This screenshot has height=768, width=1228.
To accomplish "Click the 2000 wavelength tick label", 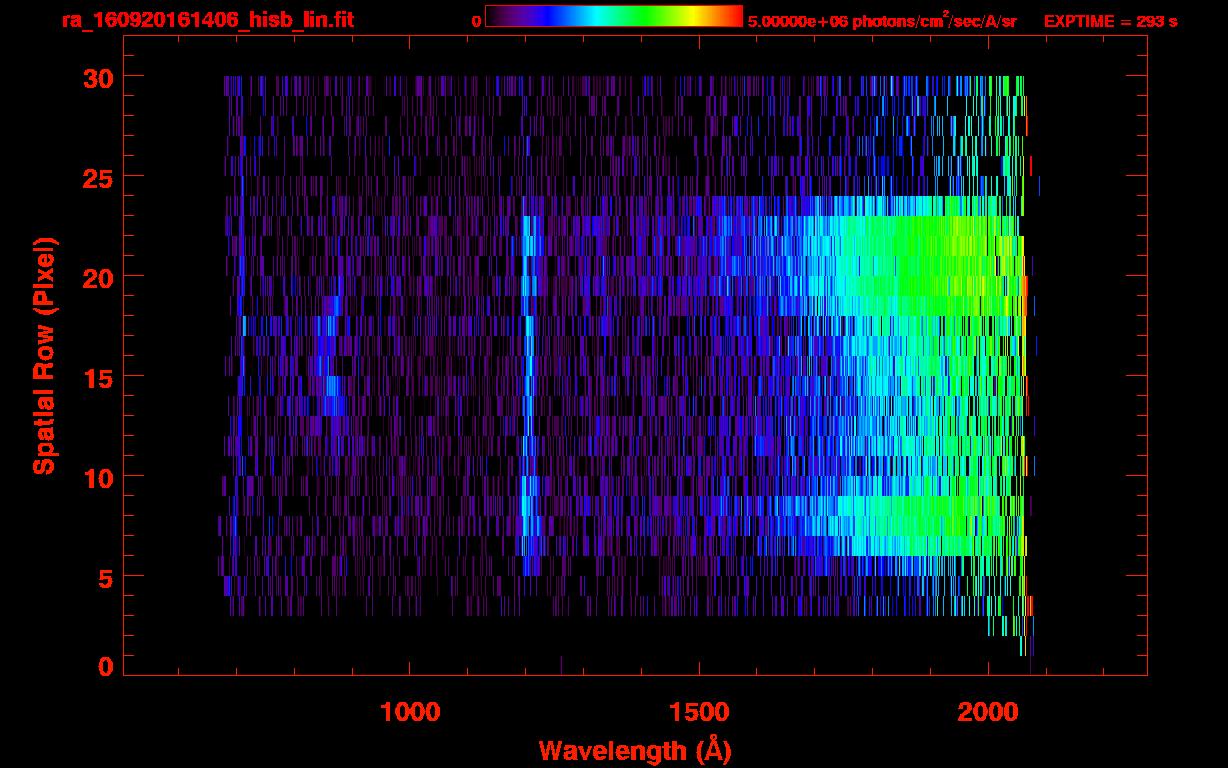I will pos(988,712).
